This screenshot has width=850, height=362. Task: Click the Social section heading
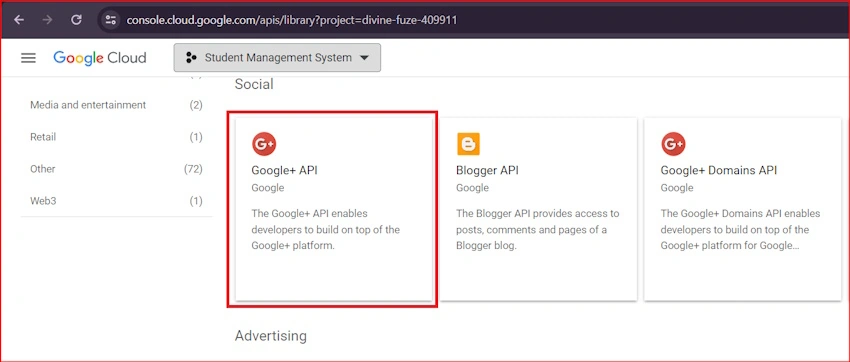point(254,85)
